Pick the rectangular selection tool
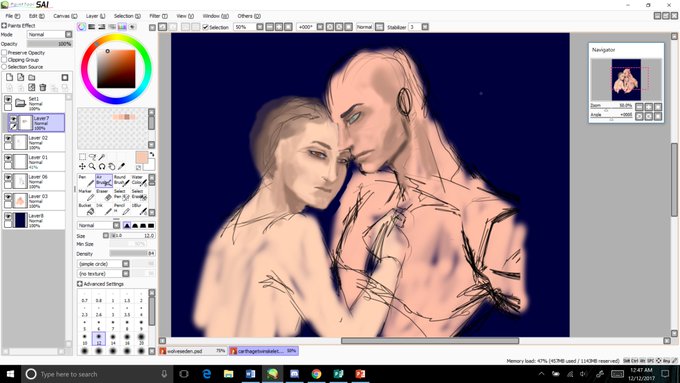This screenshot has width=680, height=383. coord(82,157)
